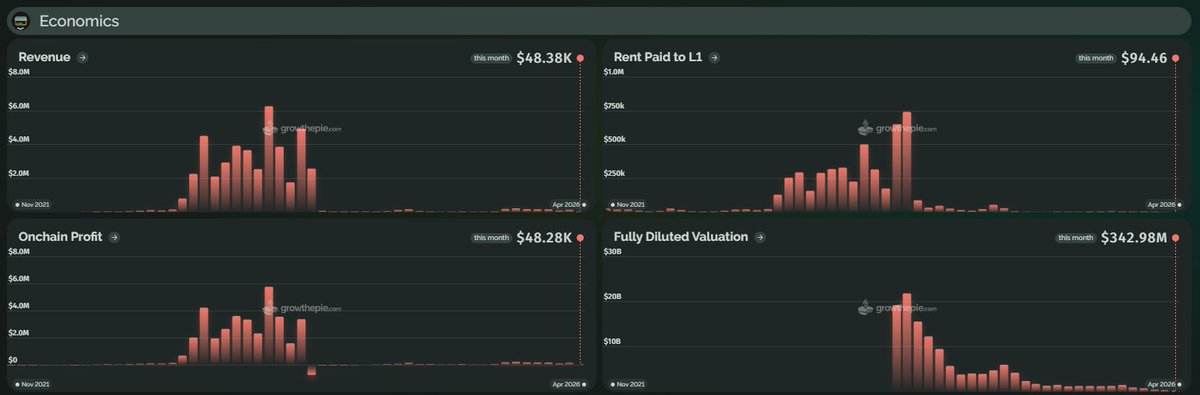Click Rent Paid chart Apr 2026 label
The width and height of the screenshot is (1200, 395).
point(1165,204)
